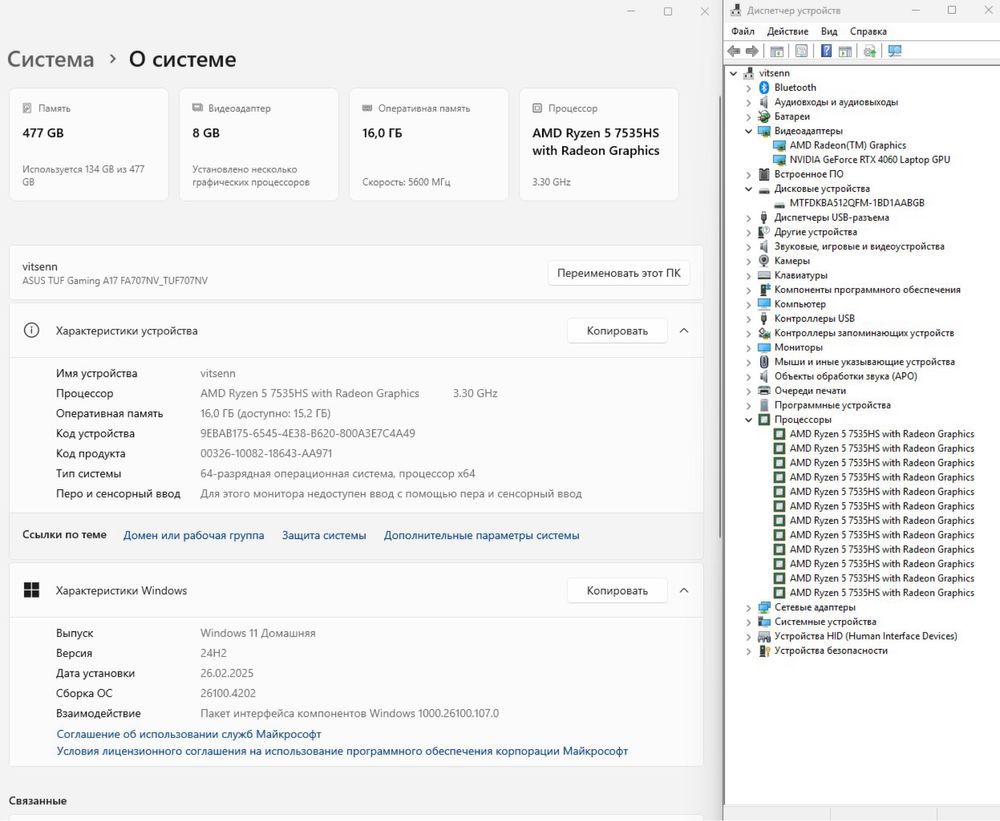The height and width of the screenshot is (821, 1000).
Task: Collapse the Характеристики устройства section chevron
Action: (x=684, y=330)
